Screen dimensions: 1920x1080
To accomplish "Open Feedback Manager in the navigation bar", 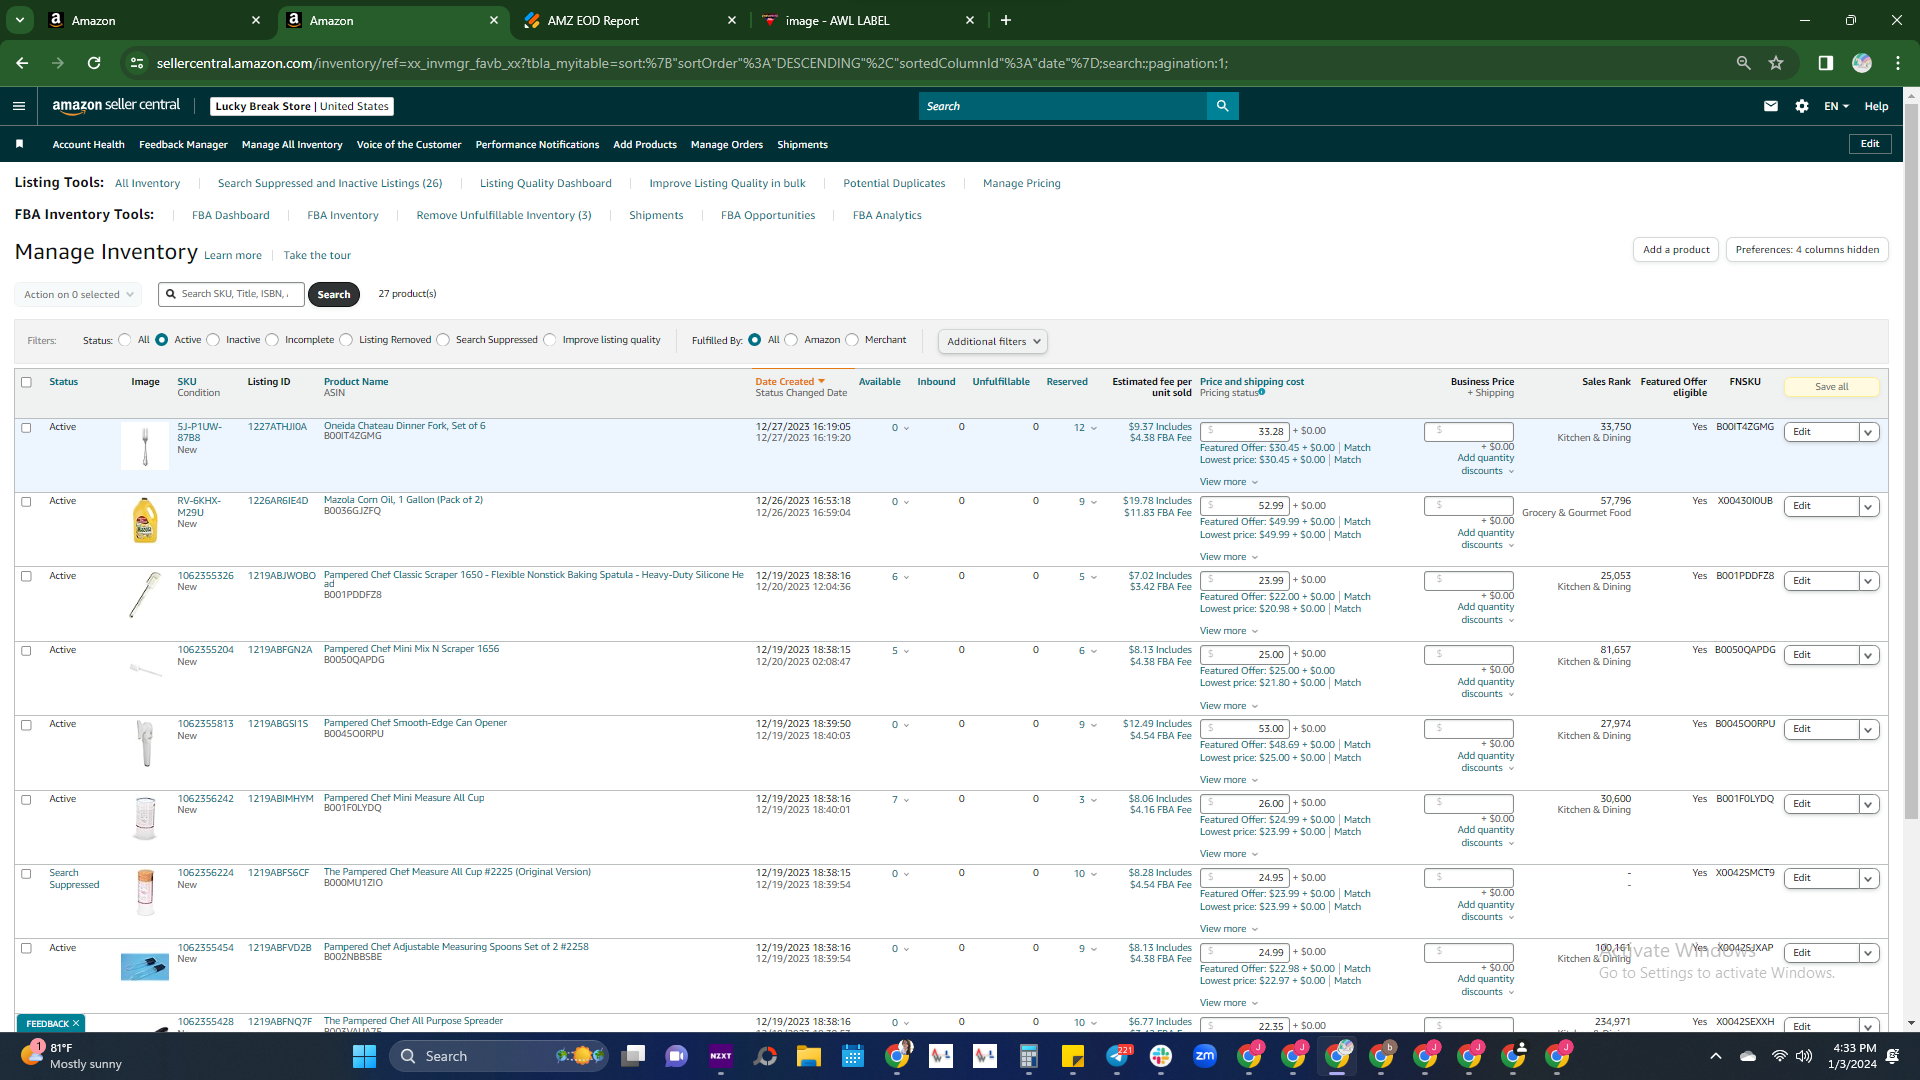I will [x=183, y=145].
